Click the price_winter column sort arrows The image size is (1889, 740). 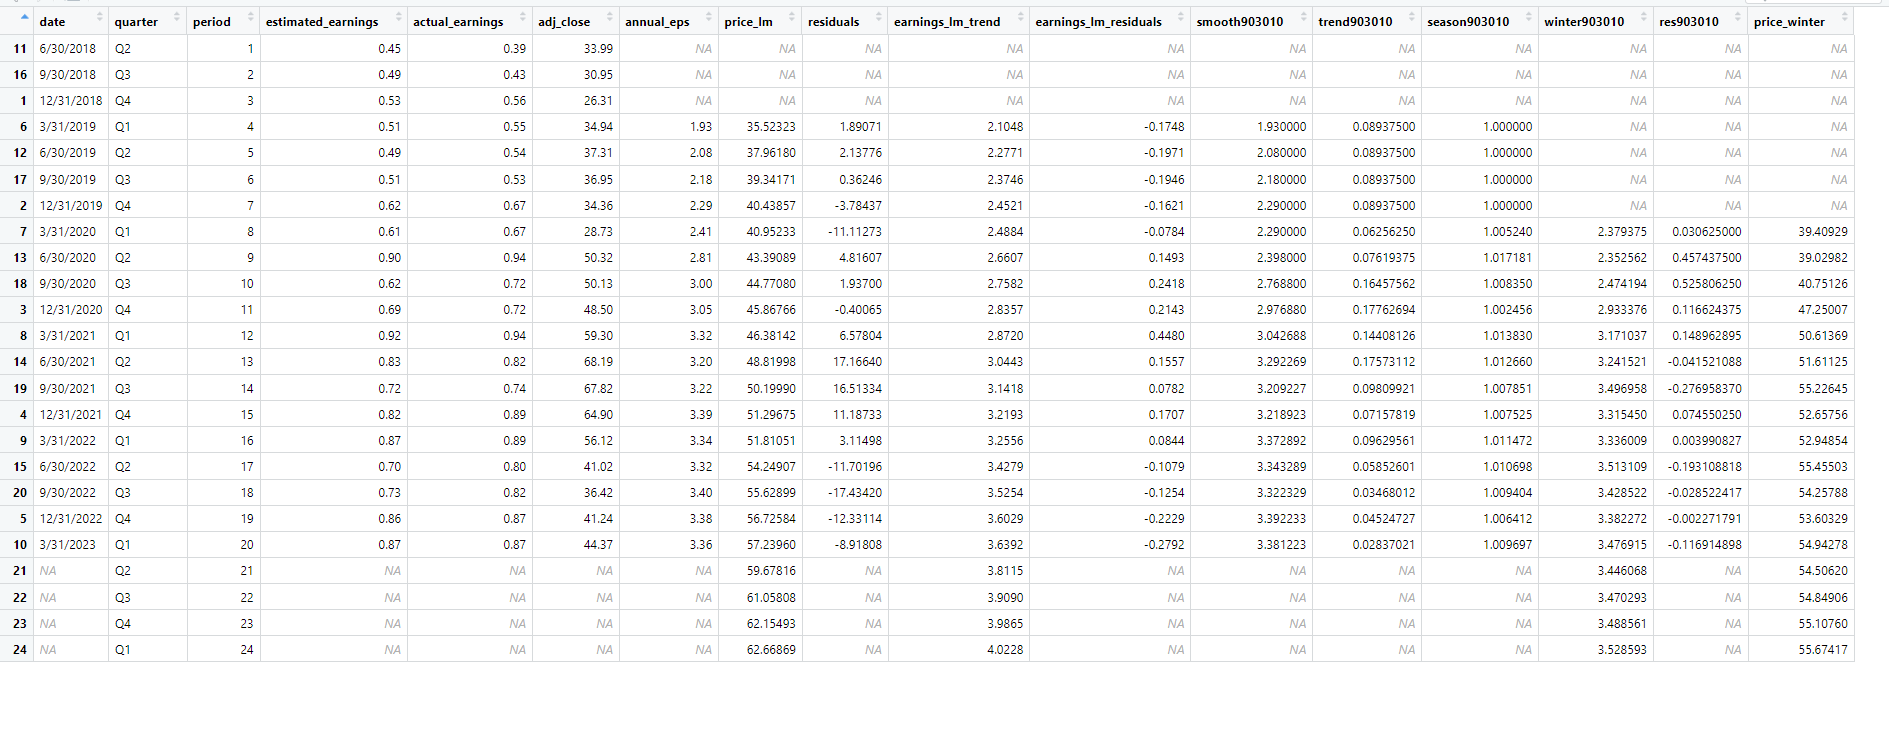[1844, 17]
